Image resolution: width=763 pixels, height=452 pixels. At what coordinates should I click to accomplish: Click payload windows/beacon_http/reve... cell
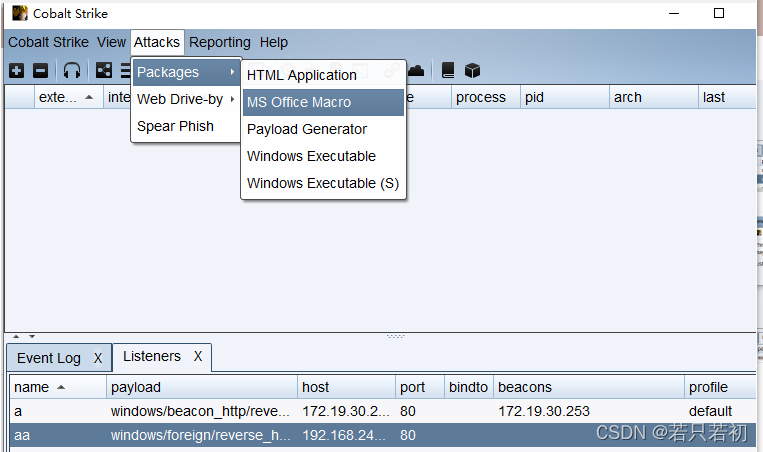200,412
